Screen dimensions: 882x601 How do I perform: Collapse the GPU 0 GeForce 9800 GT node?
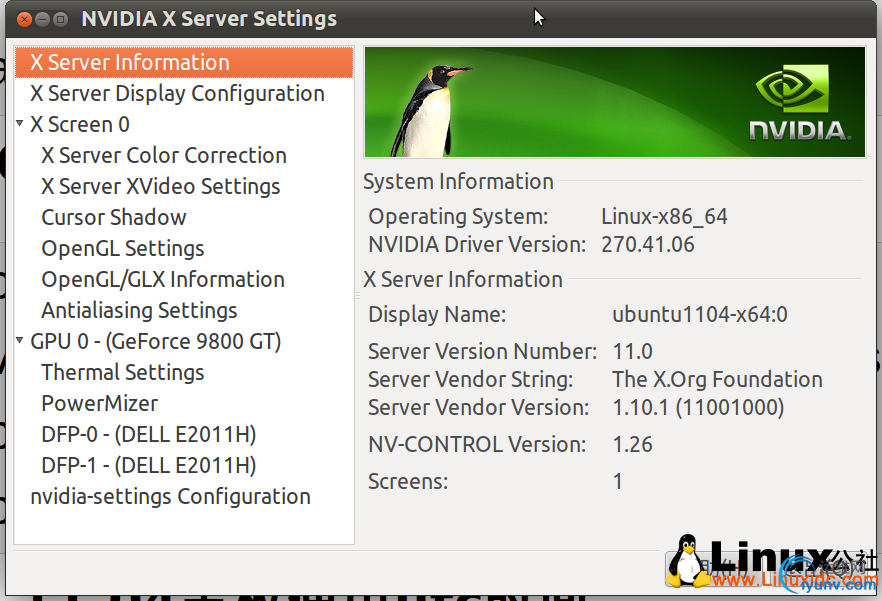[20, 341]
